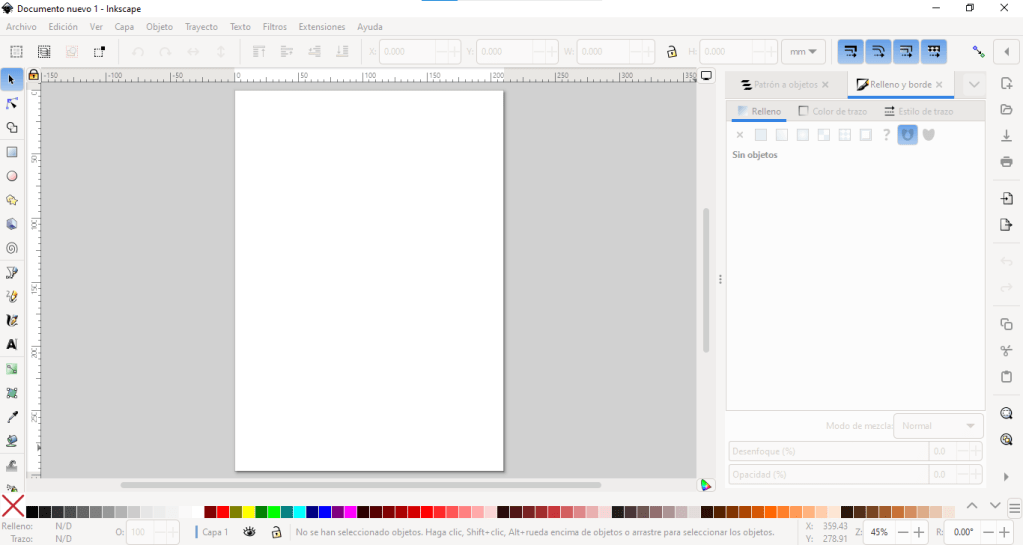
Task: Toggle the Capa 1 layer lock
Action: click(x=276, y=532)
